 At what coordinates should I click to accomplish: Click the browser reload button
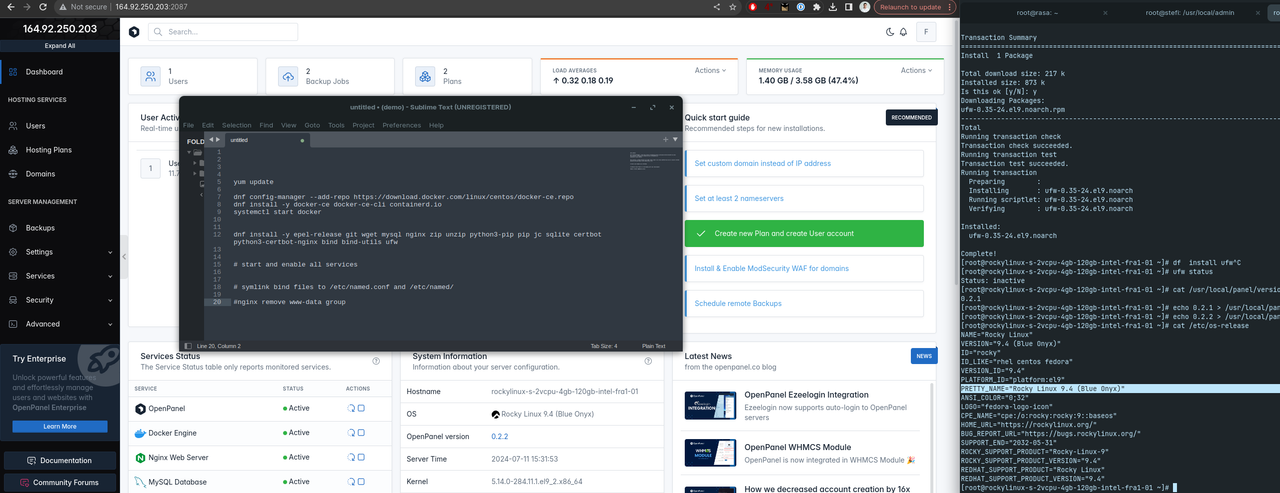click(45, 7)
